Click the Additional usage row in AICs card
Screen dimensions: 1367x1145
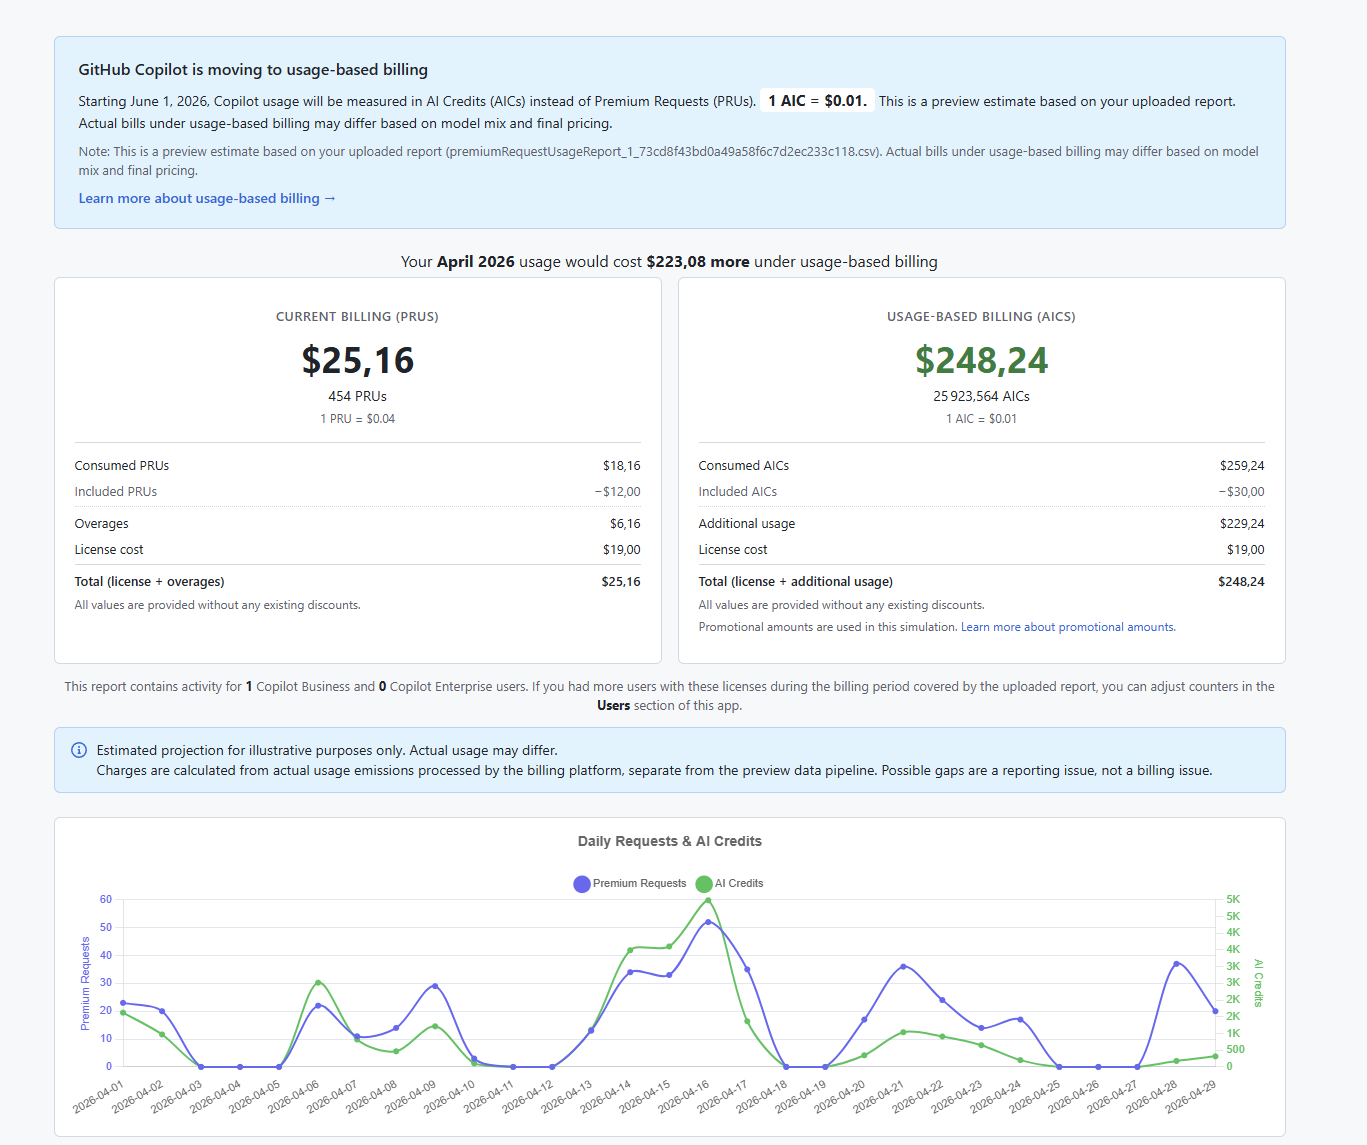tap(981, 523)
